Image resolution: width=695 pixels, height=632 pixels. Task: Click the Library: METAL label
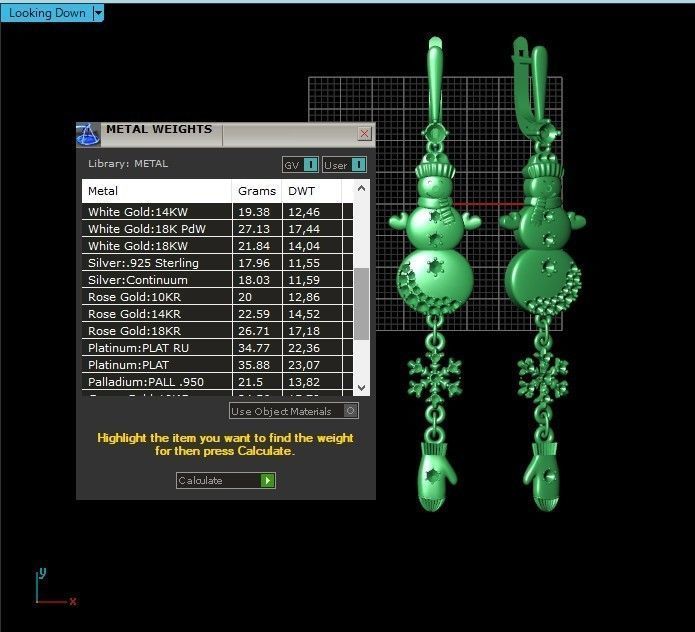[x=128, y=164]
